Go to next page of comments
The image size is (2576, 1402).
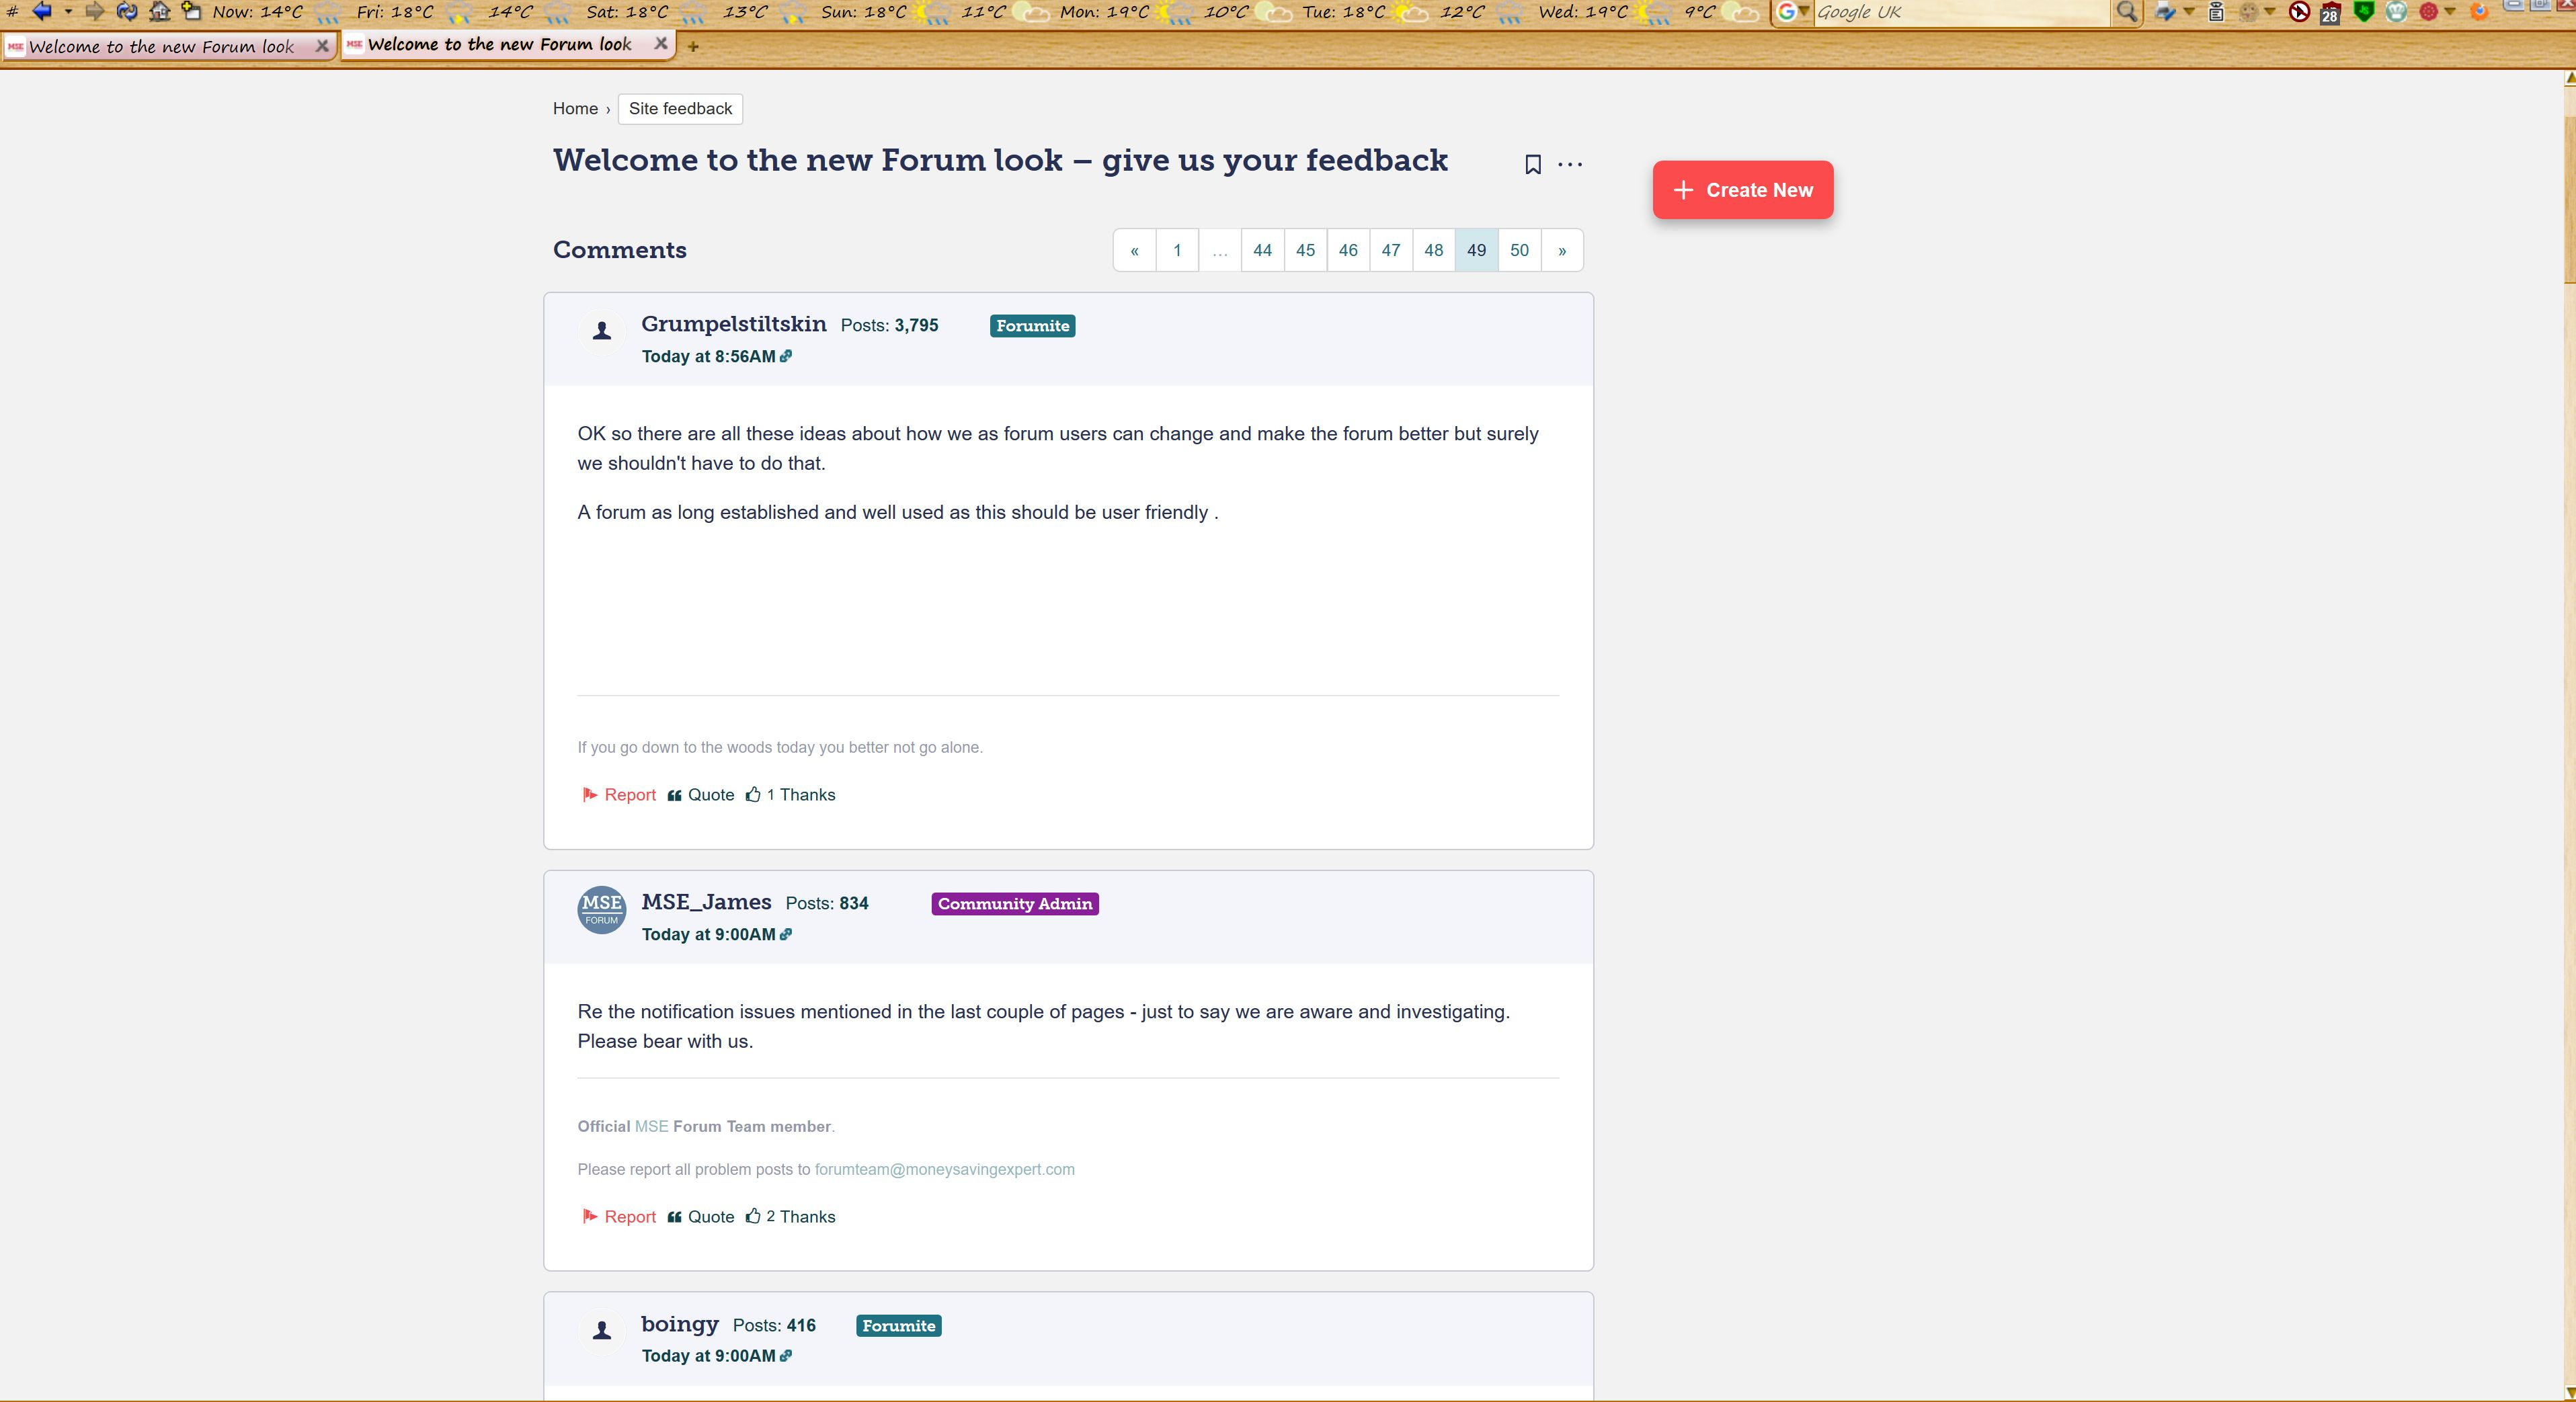pos(1562,250)
